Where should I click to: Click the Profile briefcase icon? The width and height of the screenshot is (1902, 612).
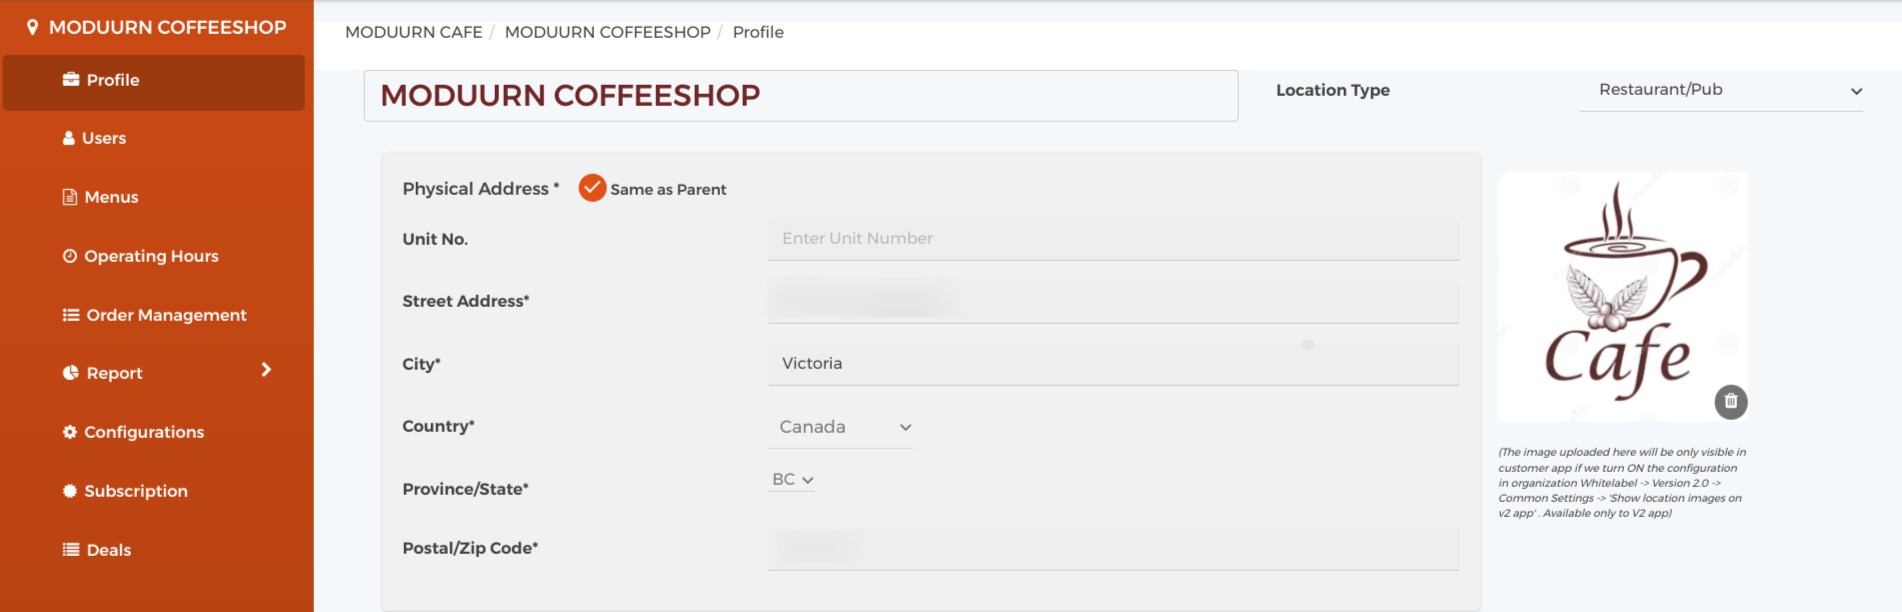tap(71, 80)
